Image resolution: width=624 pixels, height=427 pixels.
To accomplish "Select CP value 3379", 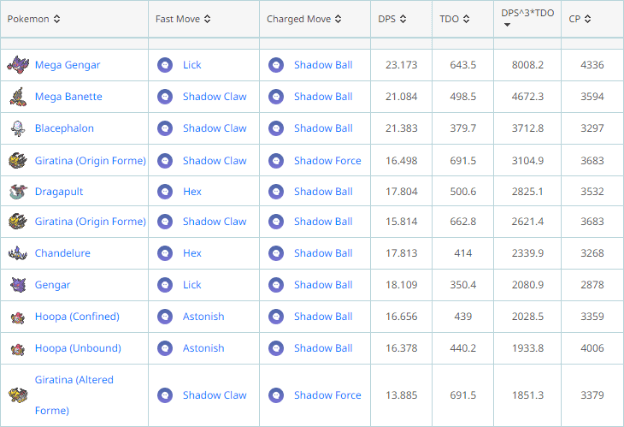I will point(592,395).
